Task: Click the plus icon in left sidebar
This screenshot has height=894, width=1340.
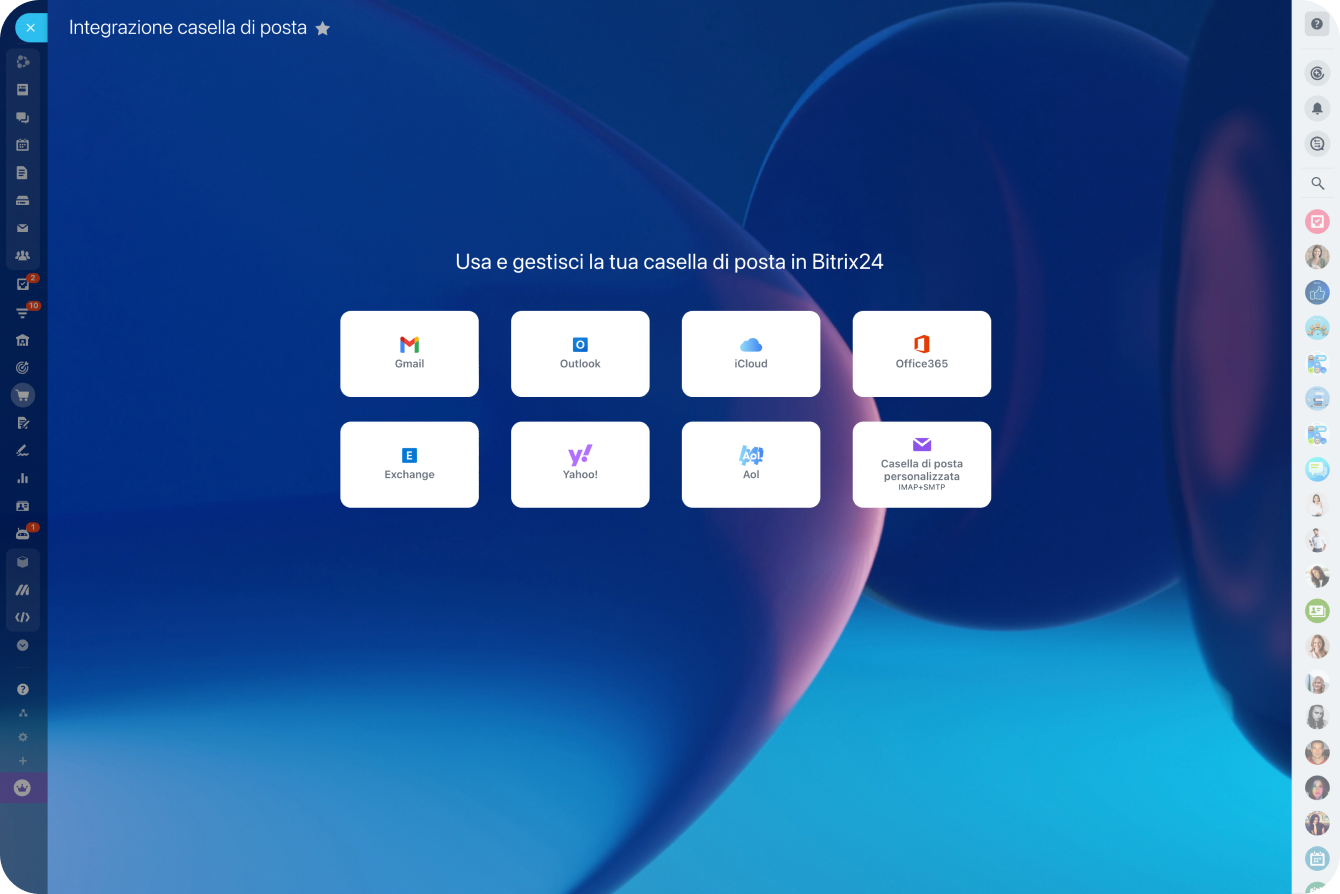Action: coord(22,761)
